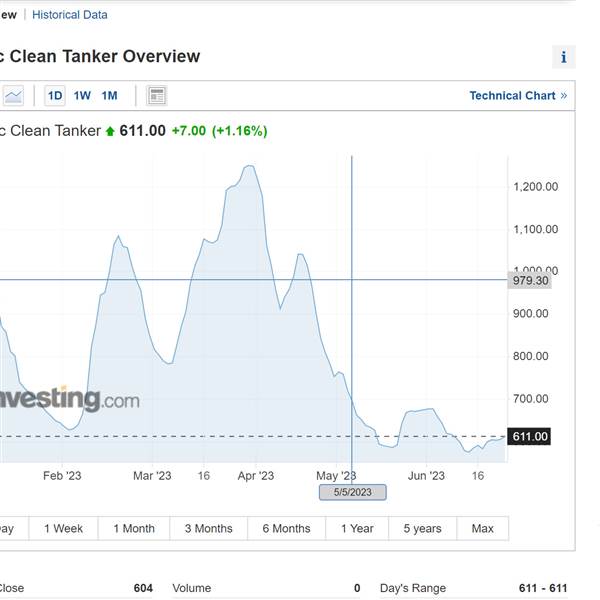
Task: Click the double chevron next to Technical Chart
Action: click(564, 96)
